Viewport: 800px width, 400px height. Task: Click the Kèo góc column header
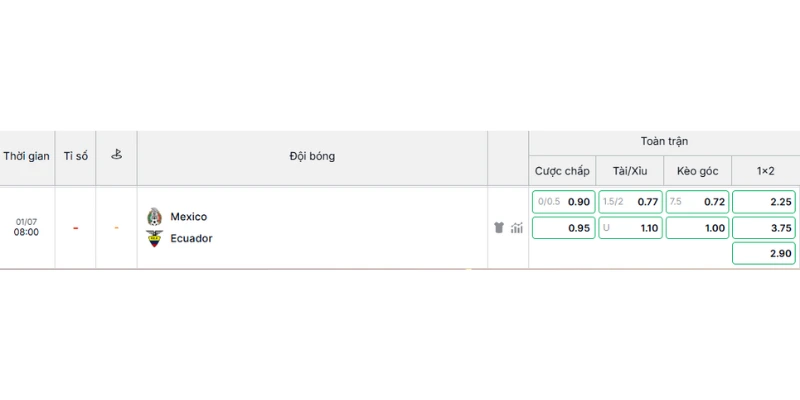point(697,171)
